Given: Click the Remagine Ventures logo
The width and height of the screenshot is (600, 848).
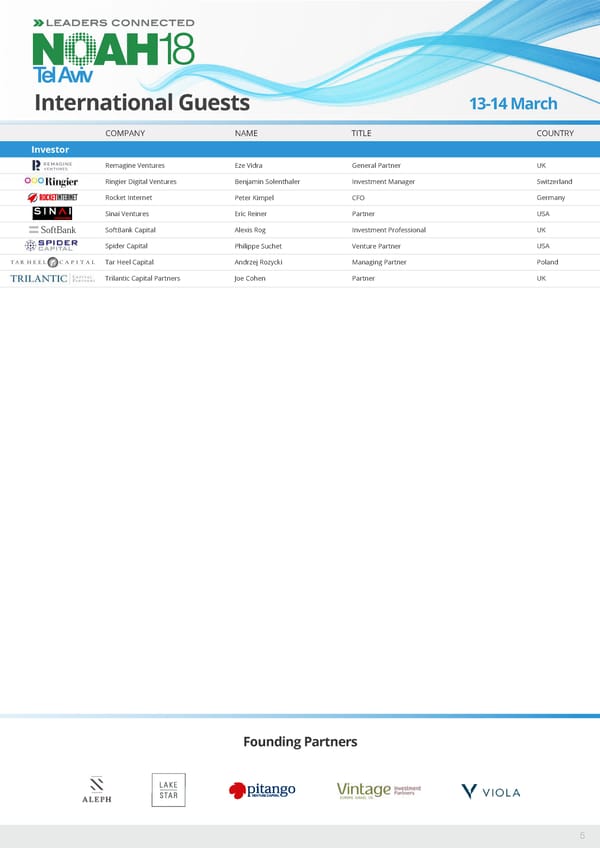Looking at the screenshot, I should click(52, 165).
